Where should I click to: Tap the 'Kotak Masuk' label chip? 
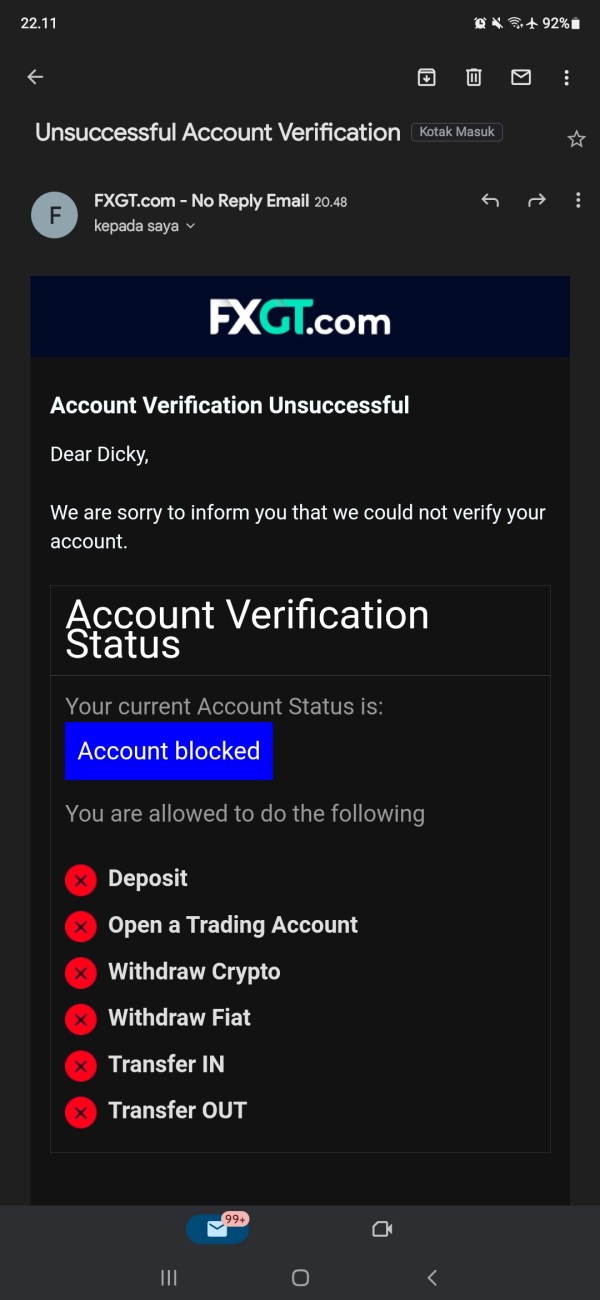click(x=457, y=132)
